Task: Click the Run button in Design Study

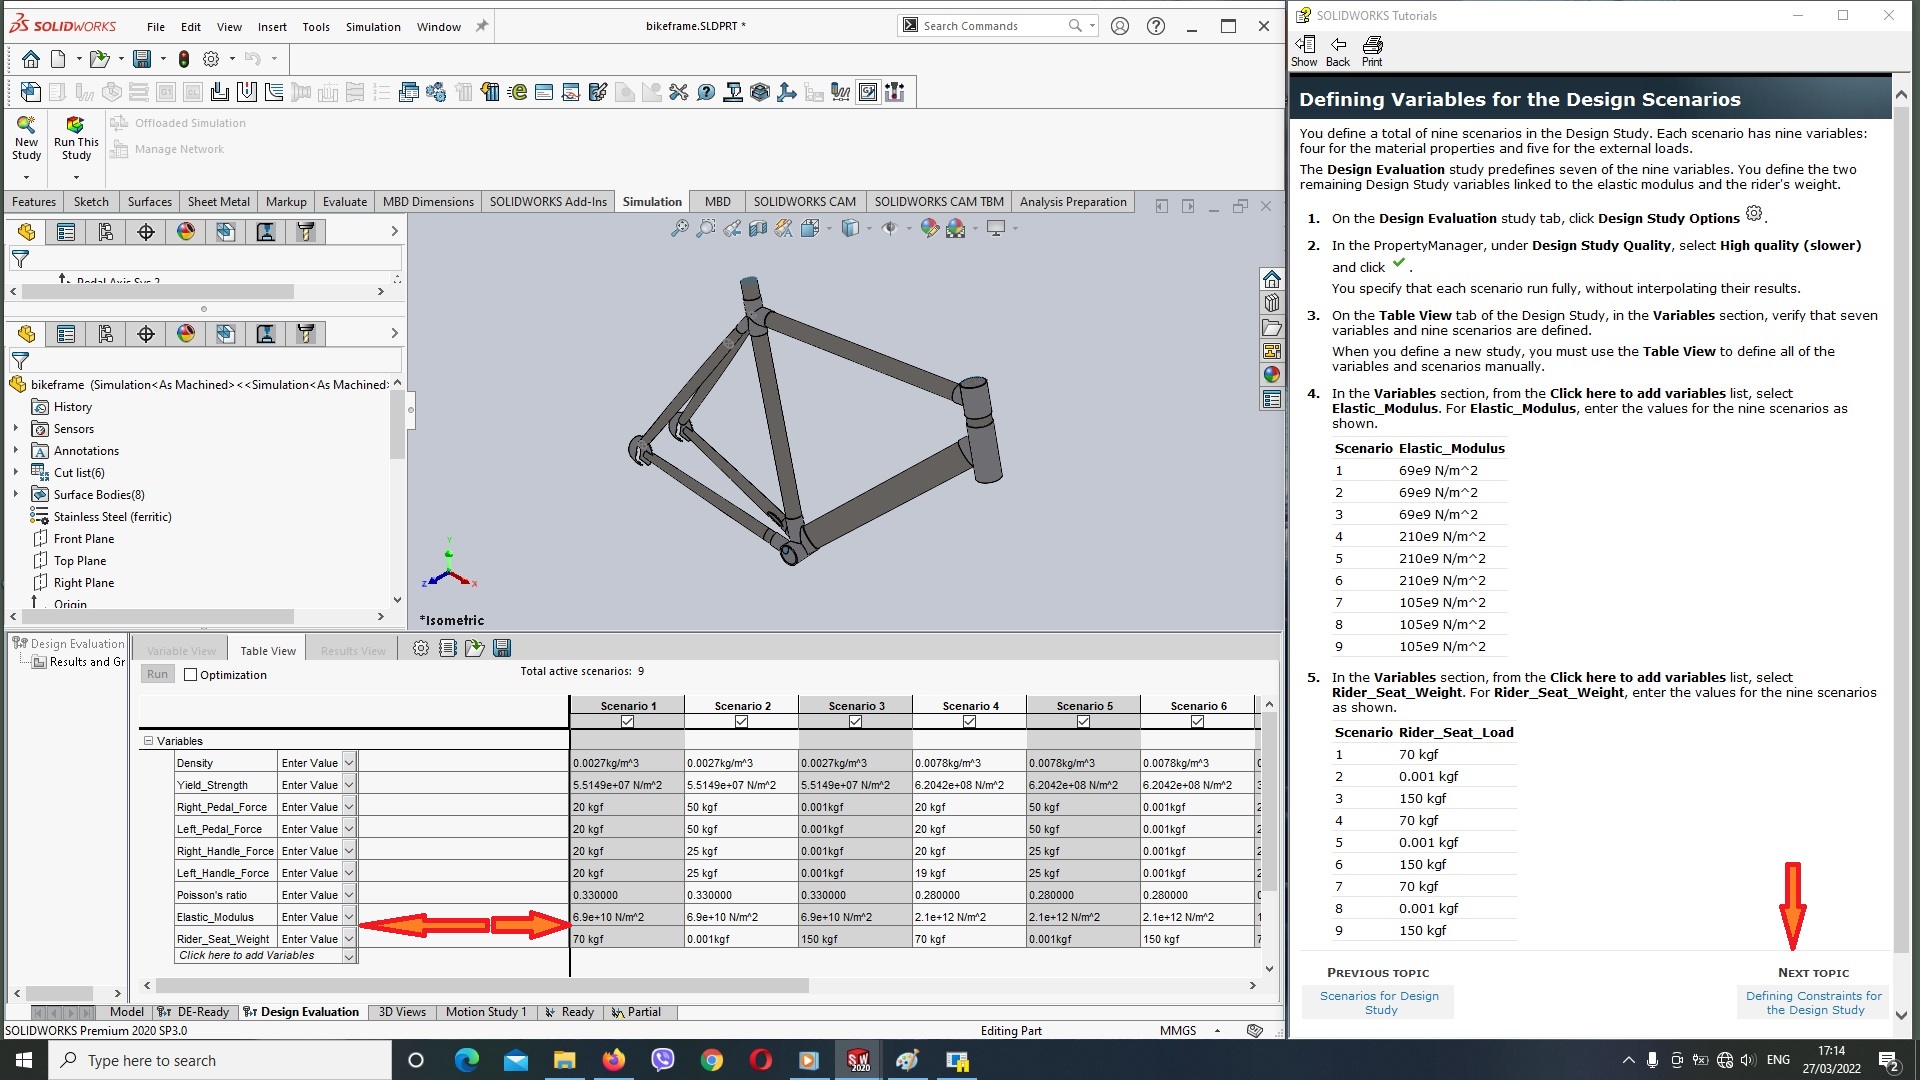Action: (157, 674)
